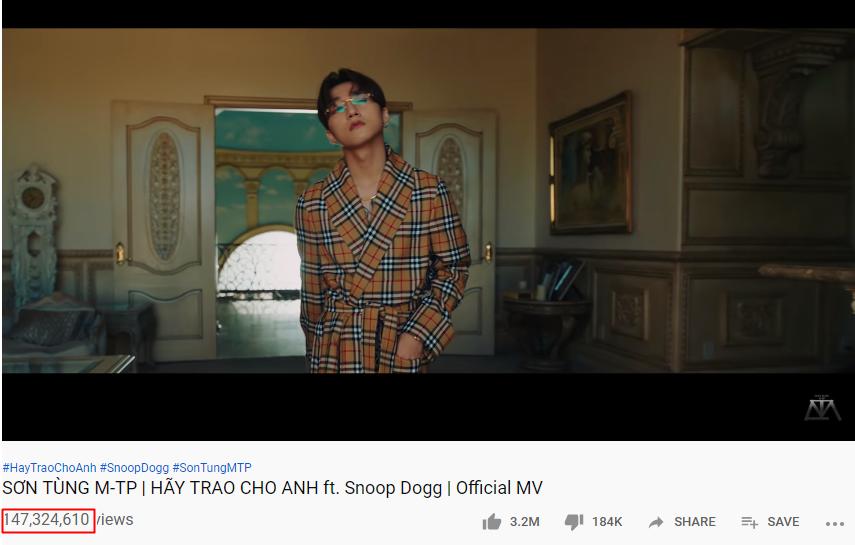Open the #HayTraoChoAnh hashtag link
This screenshot has height=545, width=855.
[x=49, y=468]
